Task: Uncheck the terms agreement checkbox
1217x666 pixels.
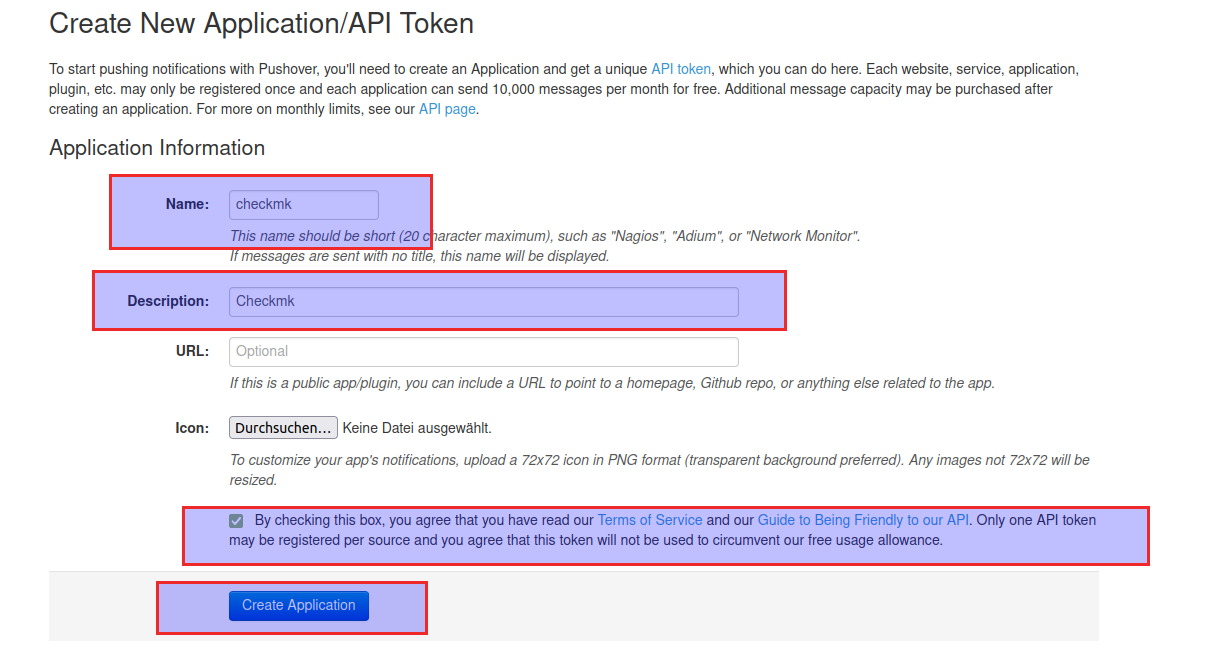Action: [x=236, y=521]
